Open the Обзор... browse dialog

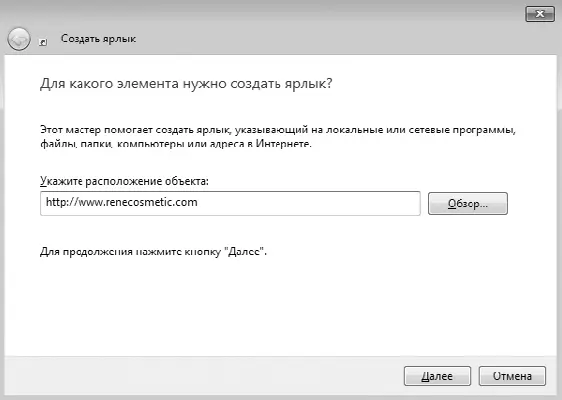pos(468,204)
